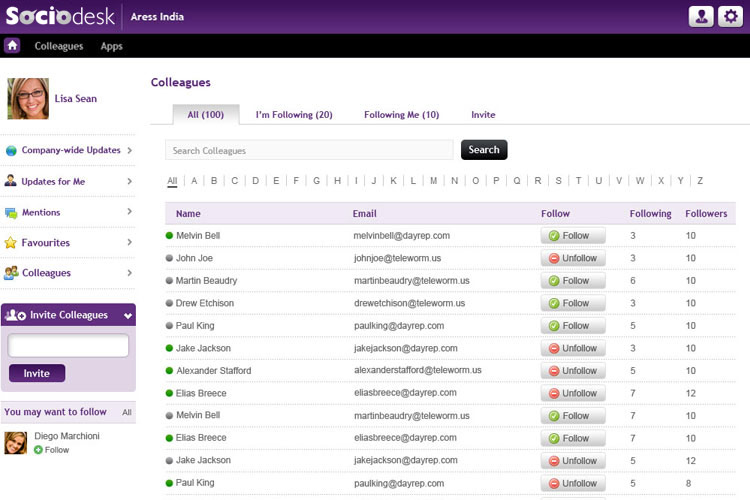Click the purple Invite button
This screenshot has height=500, width=750.
pos(37,373)
